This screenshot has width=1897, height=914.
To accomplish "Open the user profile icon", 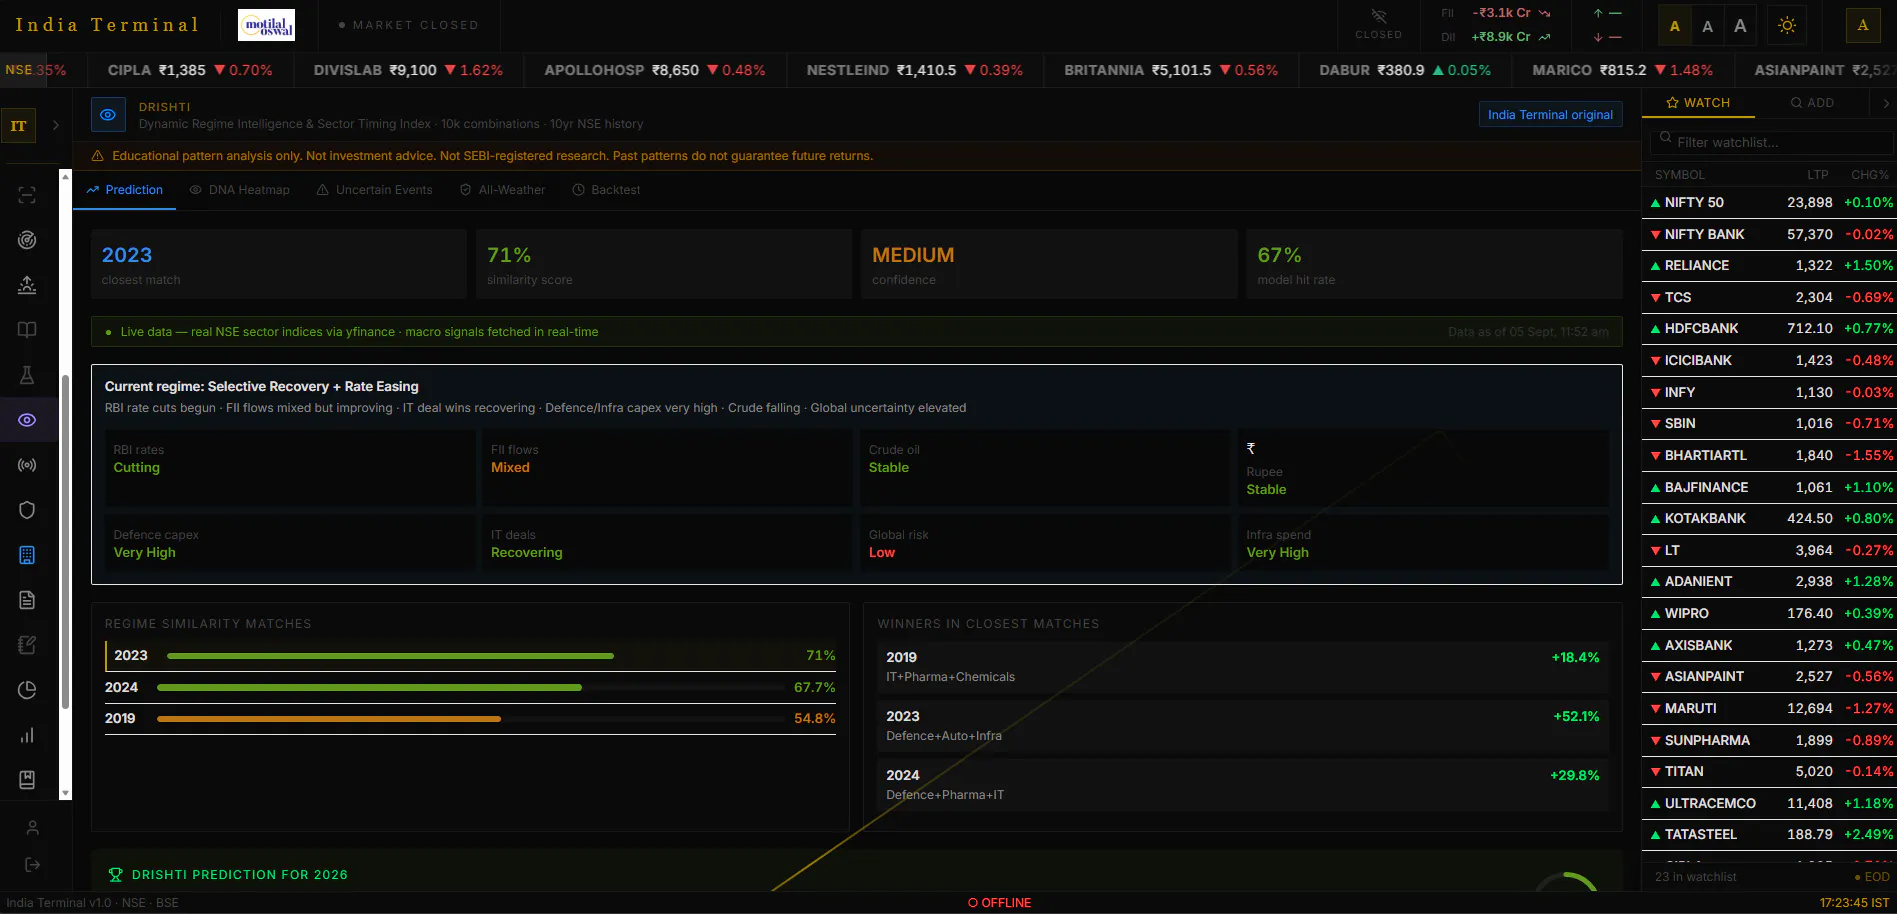I will click(x=32, y=828).
